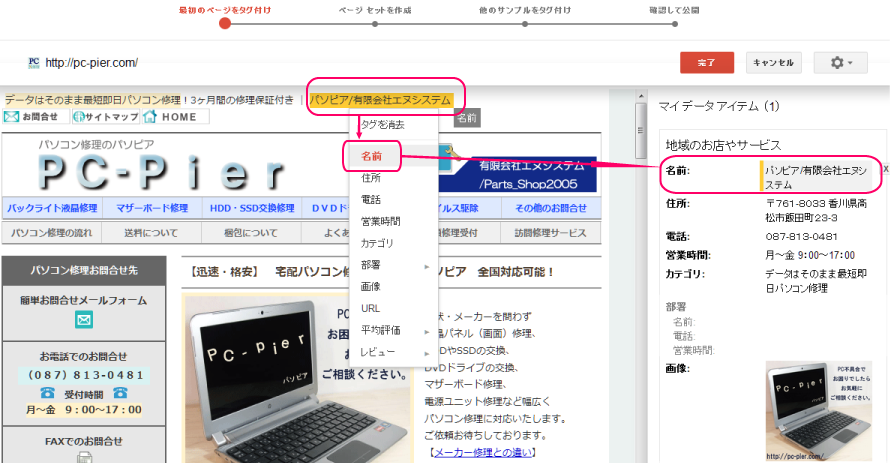Screen dimensions: 890x463
Task: Click step 確認して公開 marker
Action: (674, 24)
